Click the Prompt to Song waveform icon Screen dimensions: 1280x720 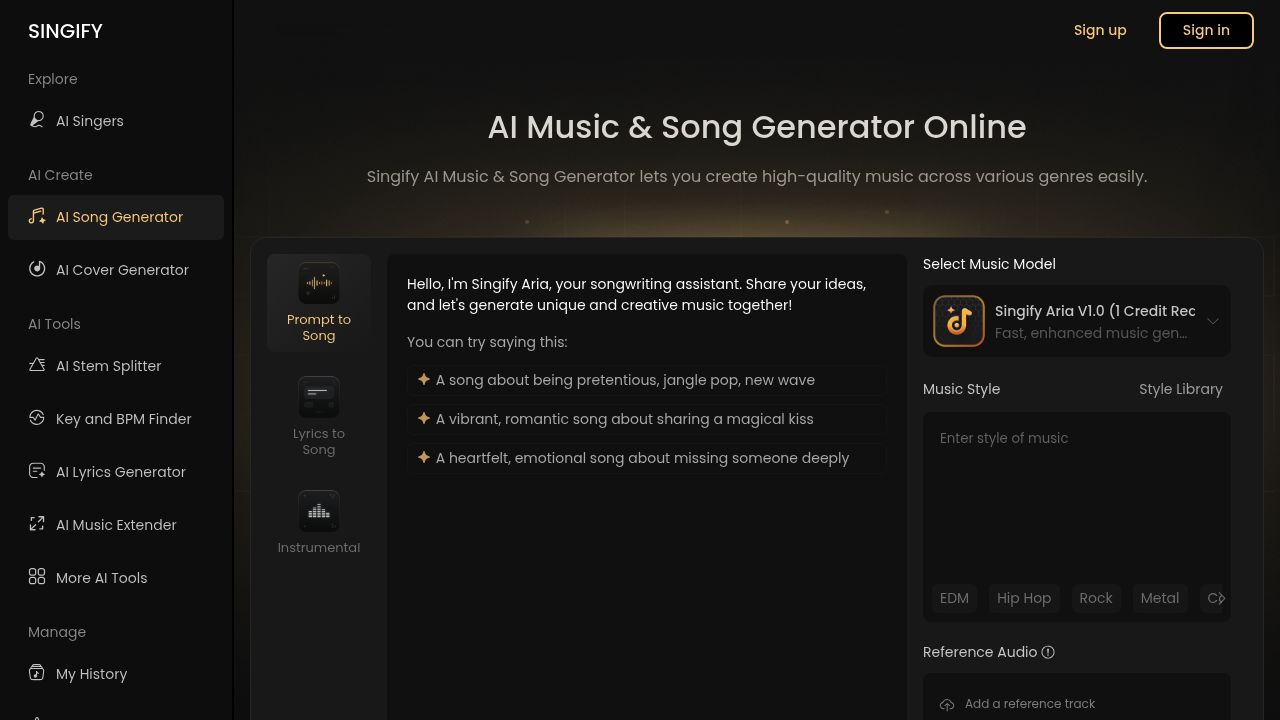pos(319,283)
